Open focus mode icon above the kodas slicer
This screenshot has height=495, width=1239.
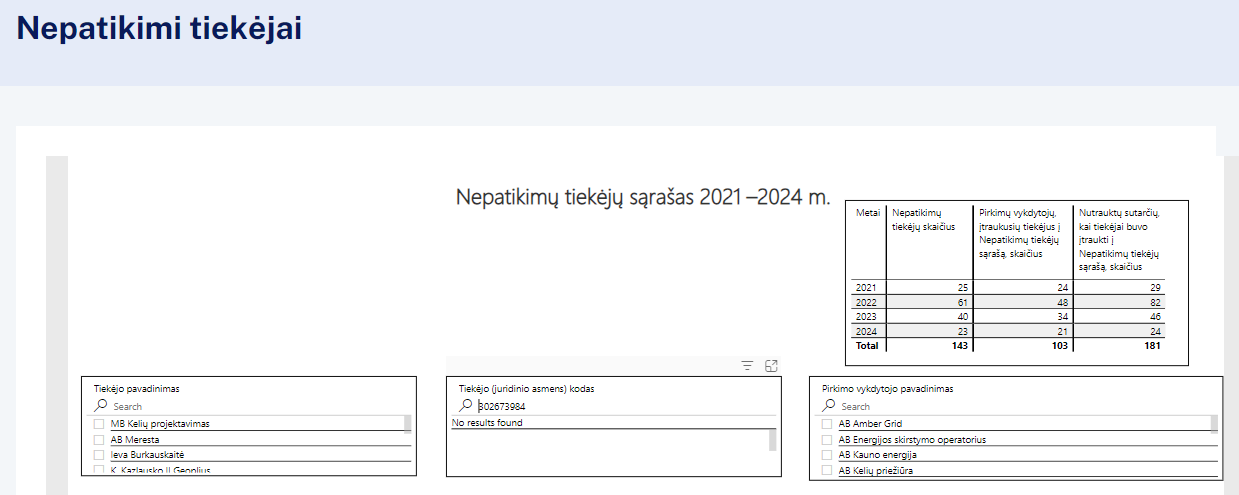point(771,366)
